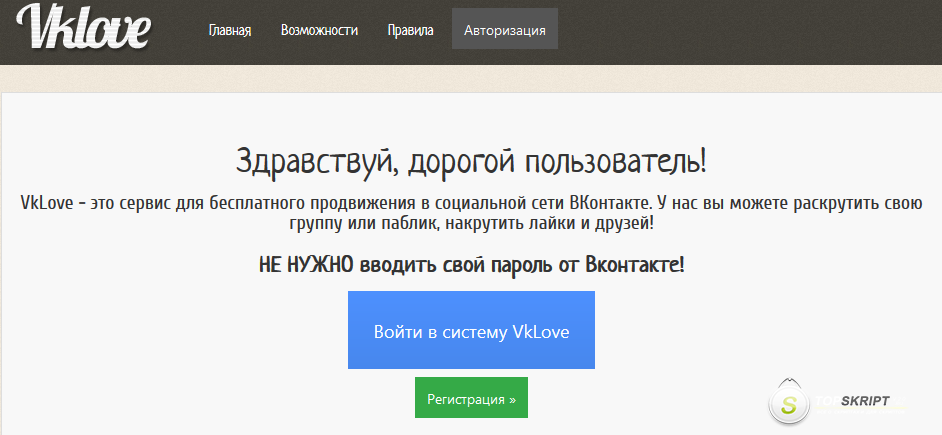Click the description line starting VkLove - это сервис

[471, 203]
